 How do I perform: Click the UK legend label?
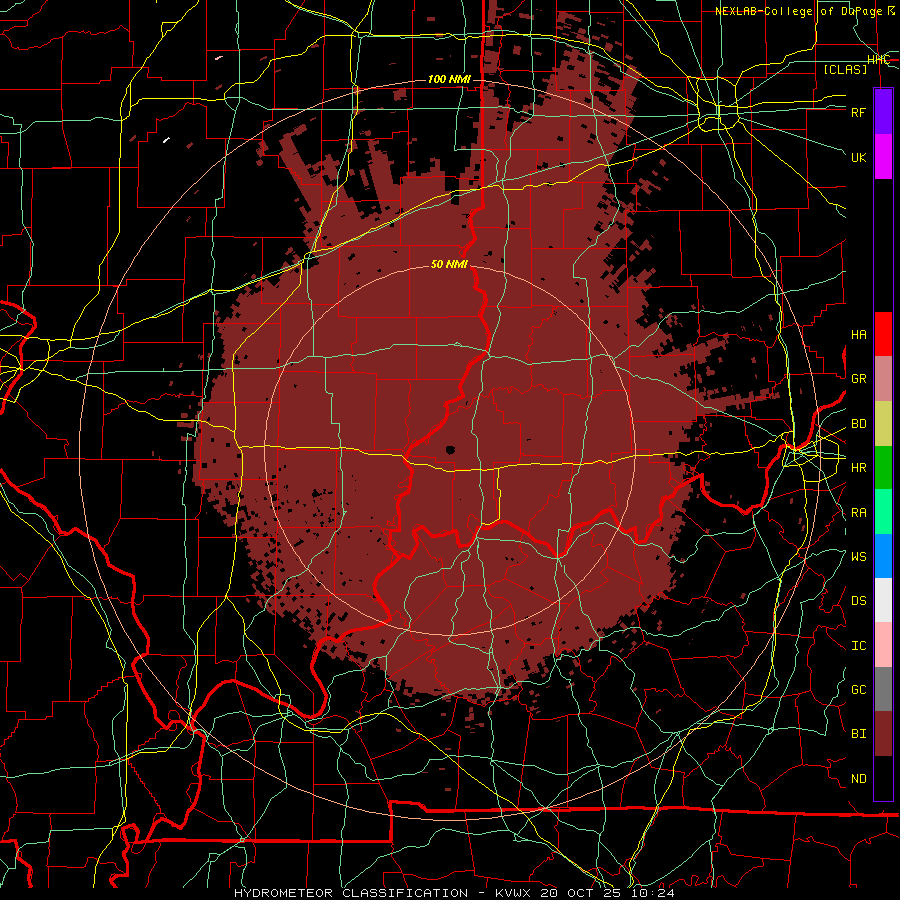point(859,157)
